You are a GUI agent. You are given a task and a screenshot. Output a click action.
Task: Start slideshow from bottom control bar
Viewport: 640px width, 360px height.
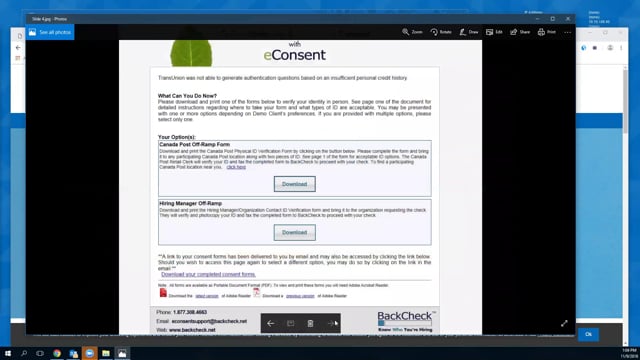tap(290, 323)
